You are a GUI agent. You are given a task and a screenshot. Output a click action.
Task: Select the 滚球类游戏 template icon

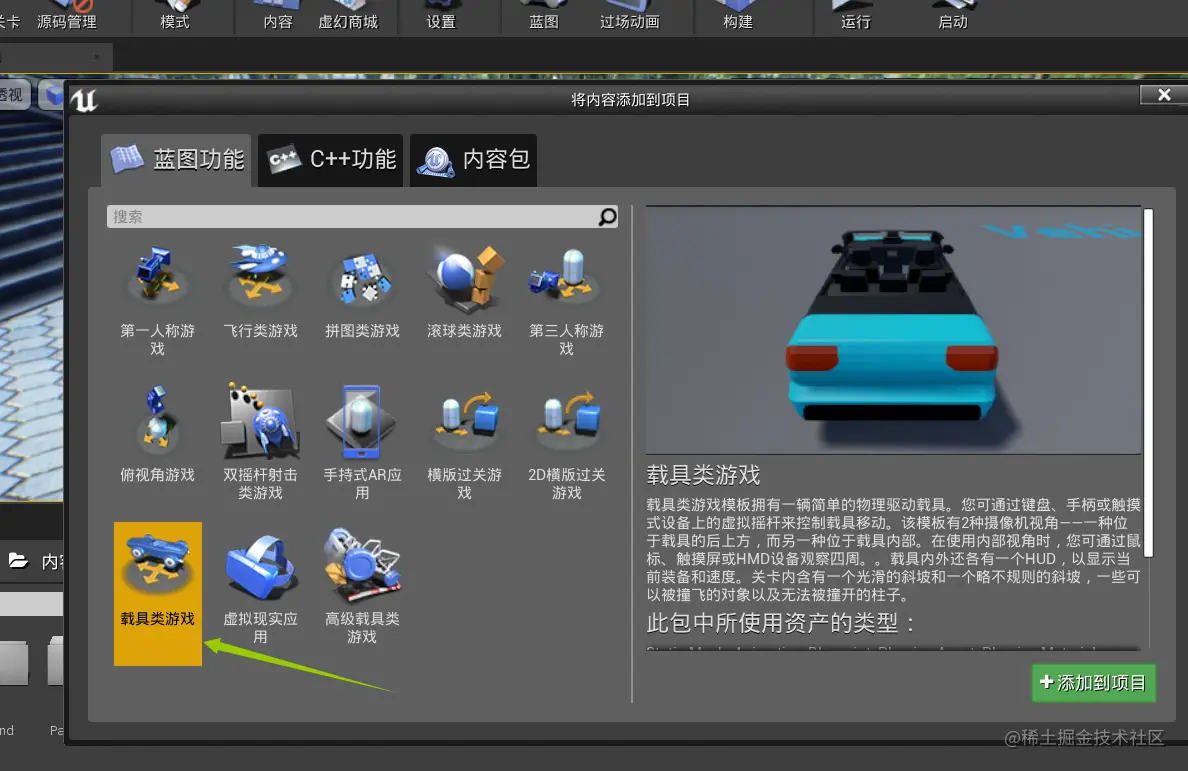(463, 275)
